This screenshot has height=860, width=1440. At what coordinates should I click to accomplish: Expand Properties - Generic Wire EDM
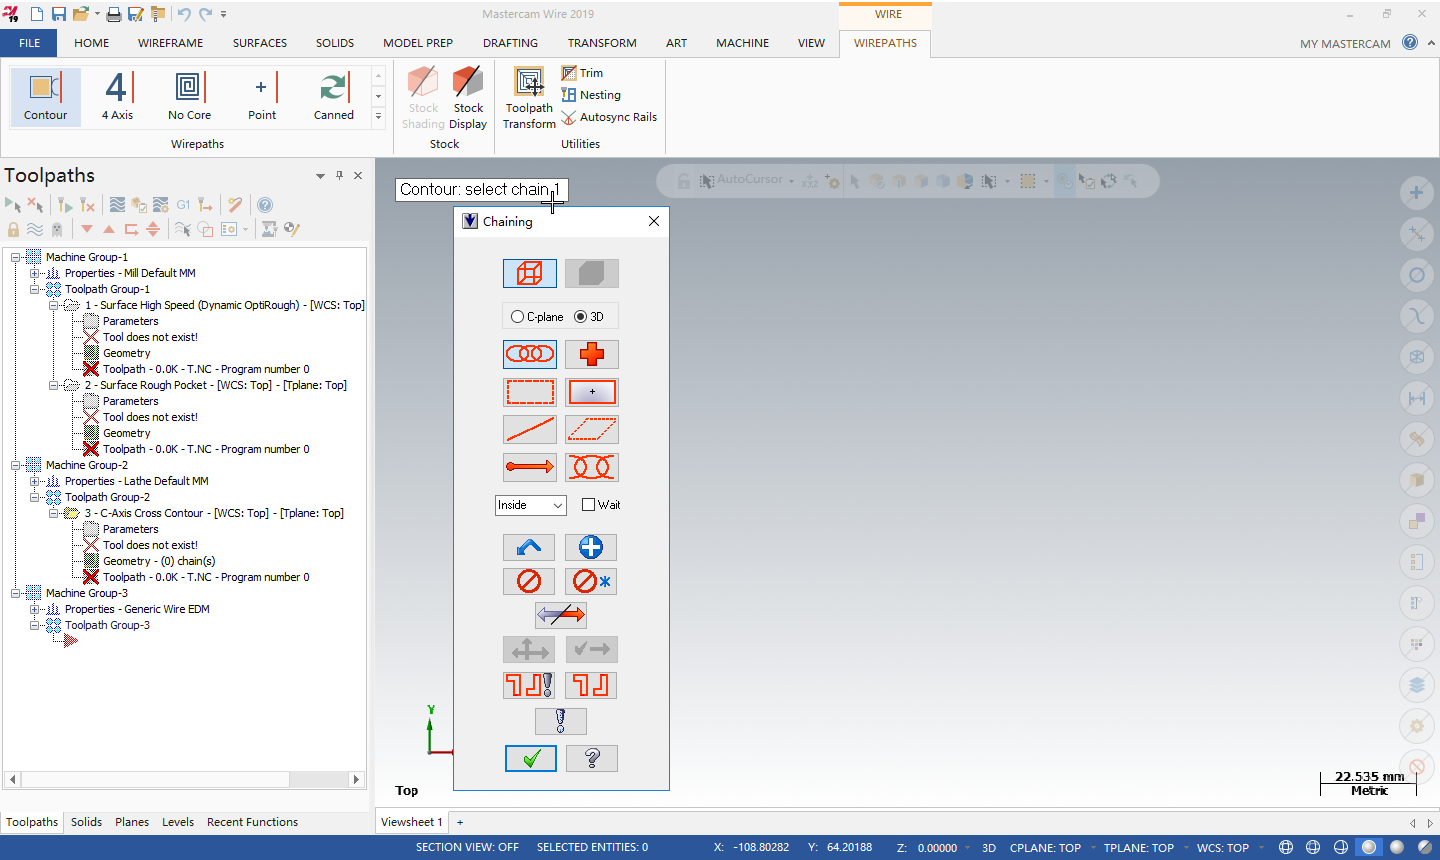click(35, 609)
